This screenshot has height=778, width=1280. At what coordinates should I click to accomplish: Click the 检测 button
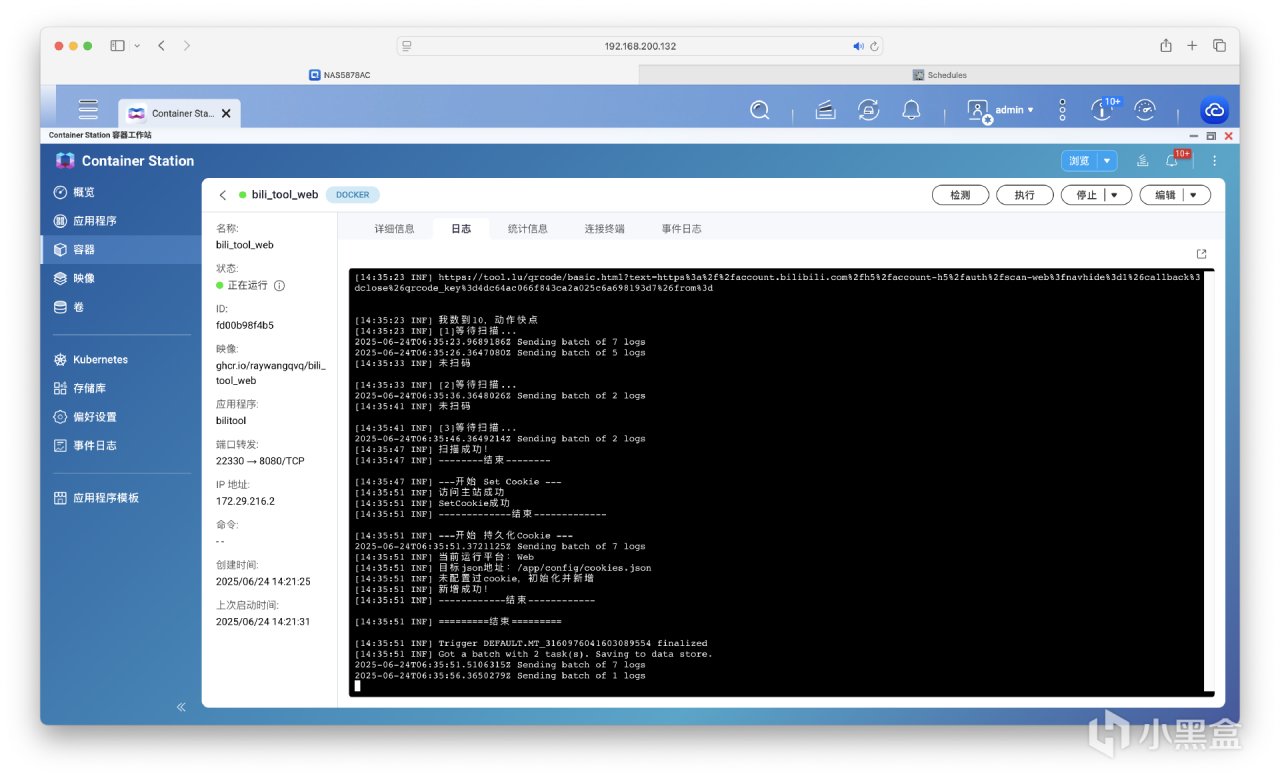click(x=961, y=195)
